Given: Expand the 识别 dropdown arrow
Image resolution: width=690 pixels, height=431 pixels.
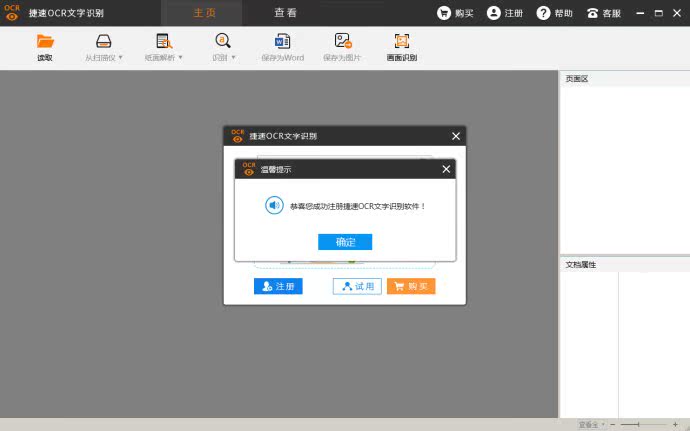Looking at the screenshot, I should click(234, 57).
